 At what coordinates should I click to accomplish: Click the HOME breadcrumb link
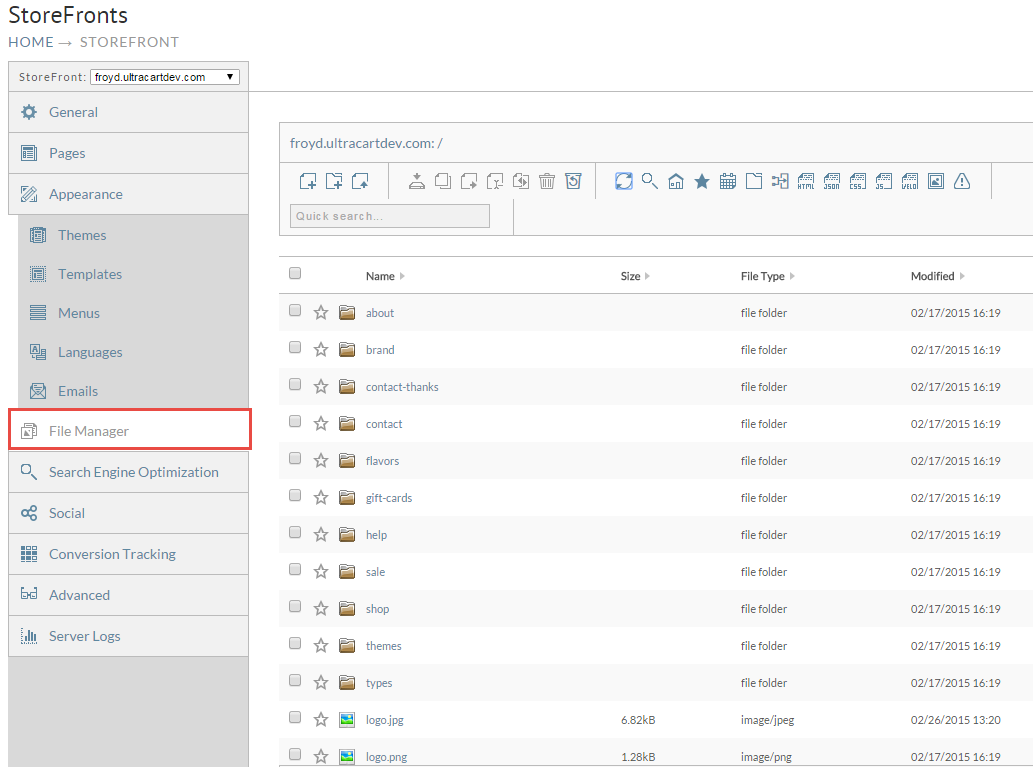pos(31,42)
